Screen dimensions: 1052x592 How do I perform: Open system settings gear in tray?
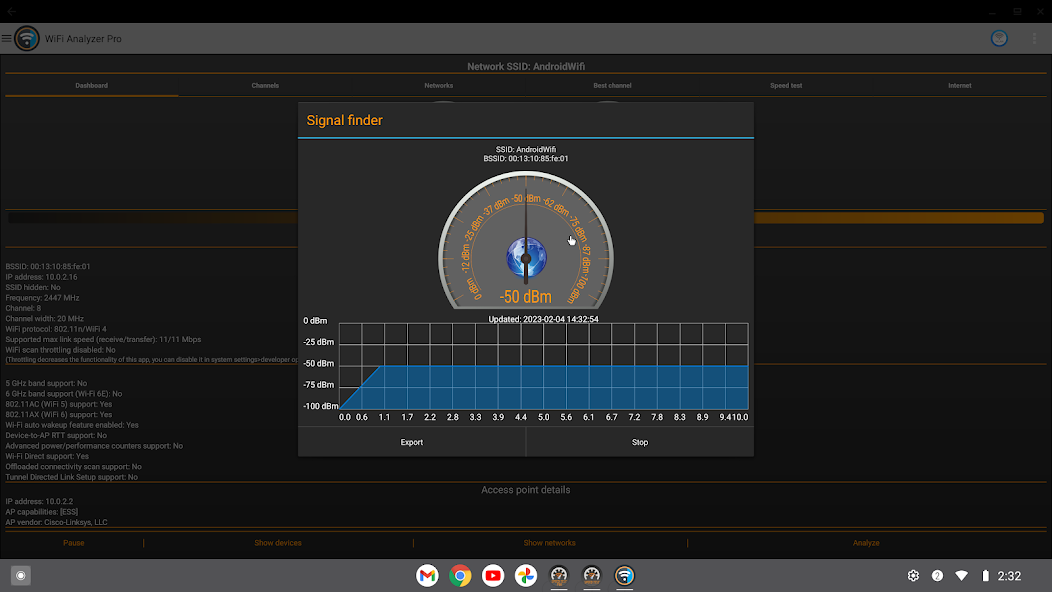click(x=913, y=576)
